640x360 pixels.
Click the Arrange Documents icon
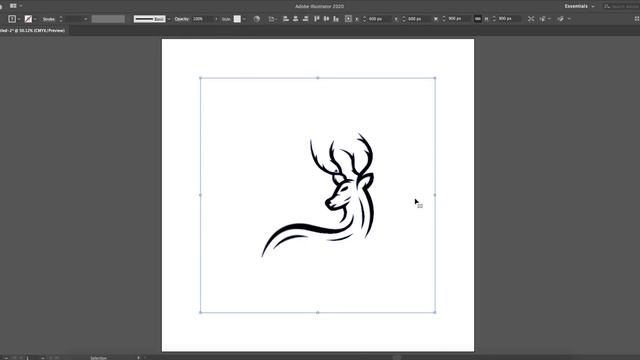pyautogui.click(x=13, y=6)
